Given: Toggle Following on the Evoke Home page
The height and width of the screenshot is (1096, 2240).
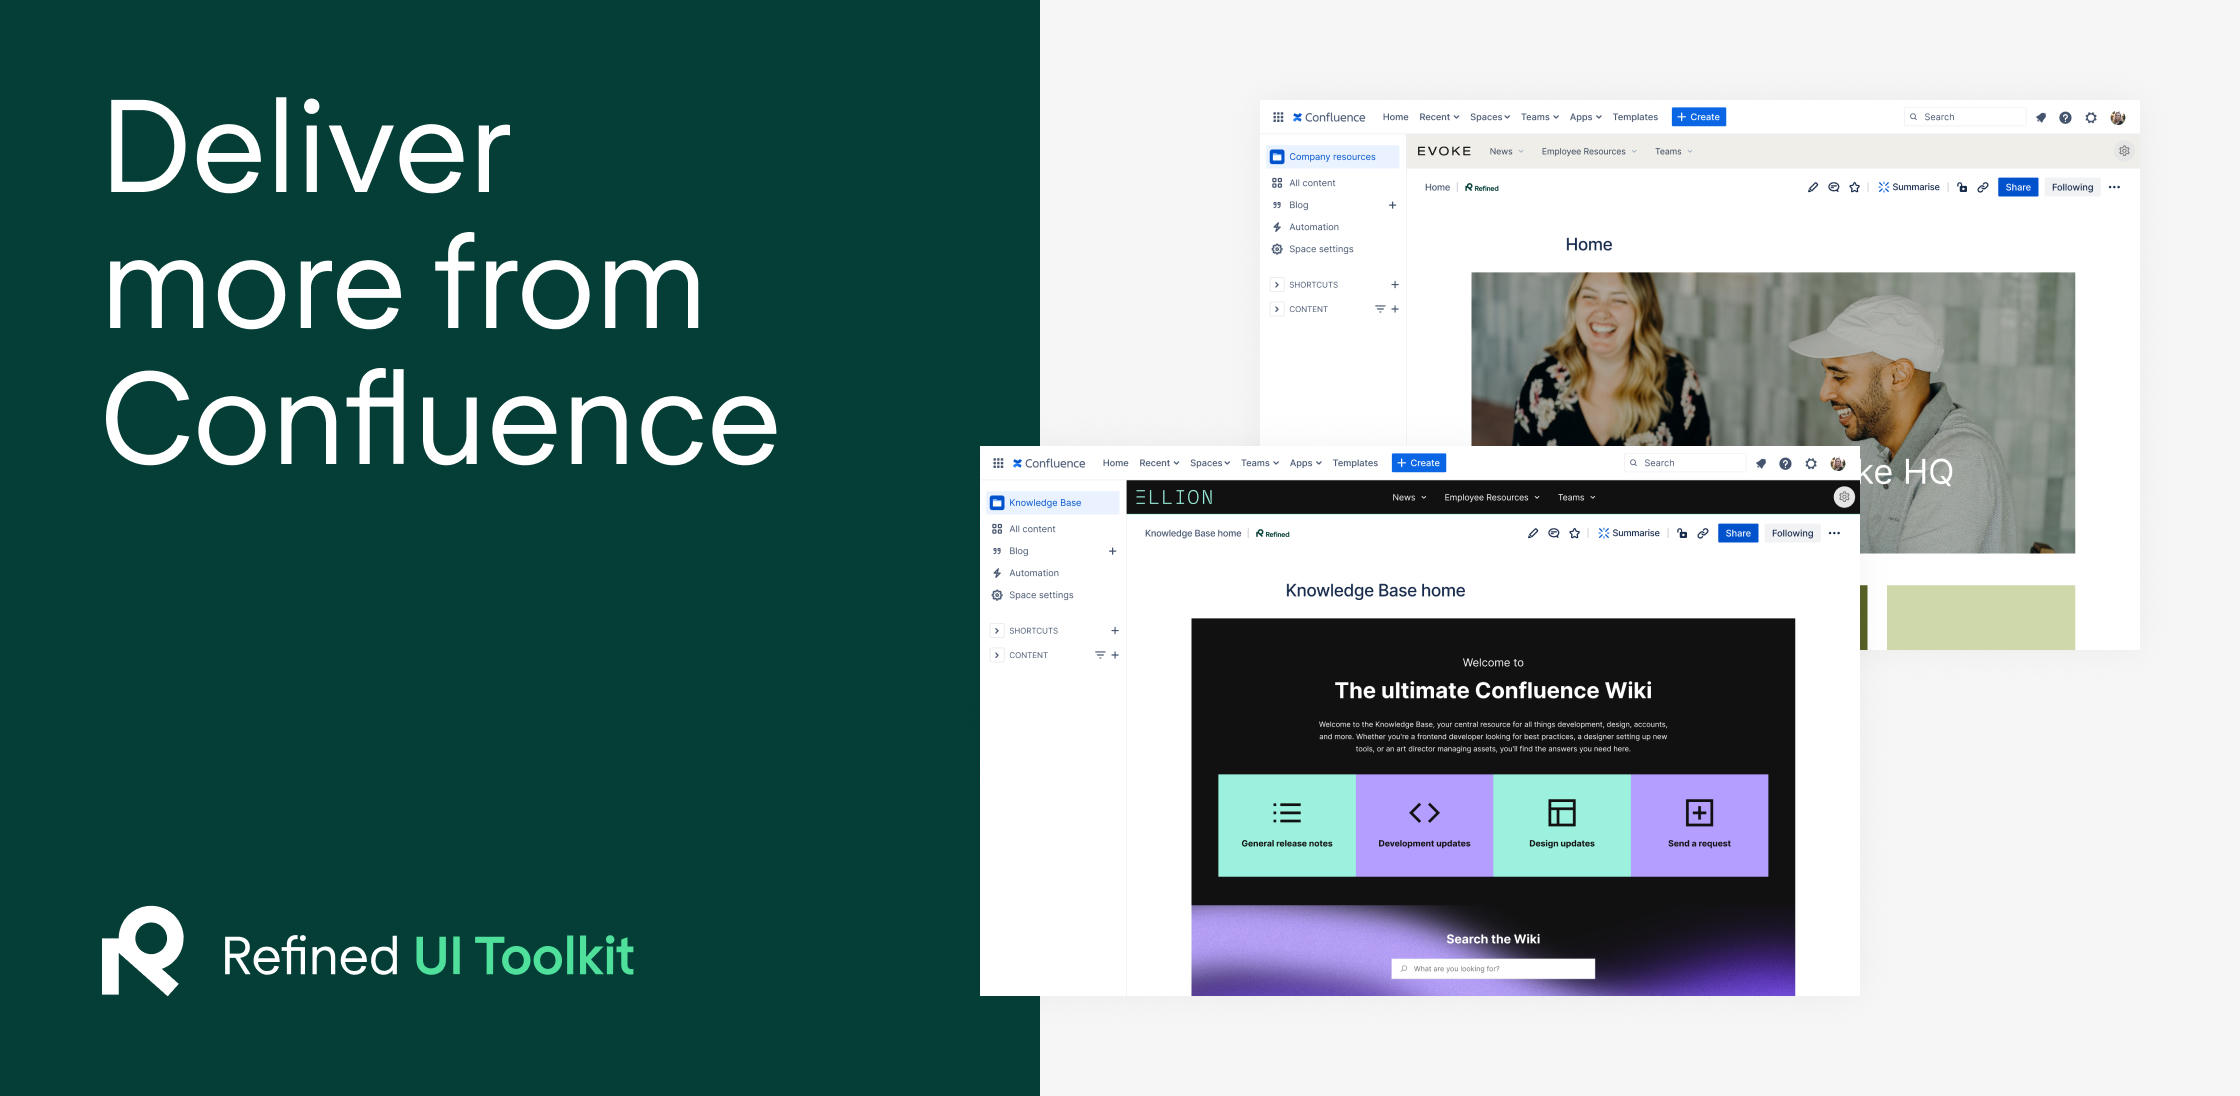Looking at the screenshot, I should tap(2072, 187).
